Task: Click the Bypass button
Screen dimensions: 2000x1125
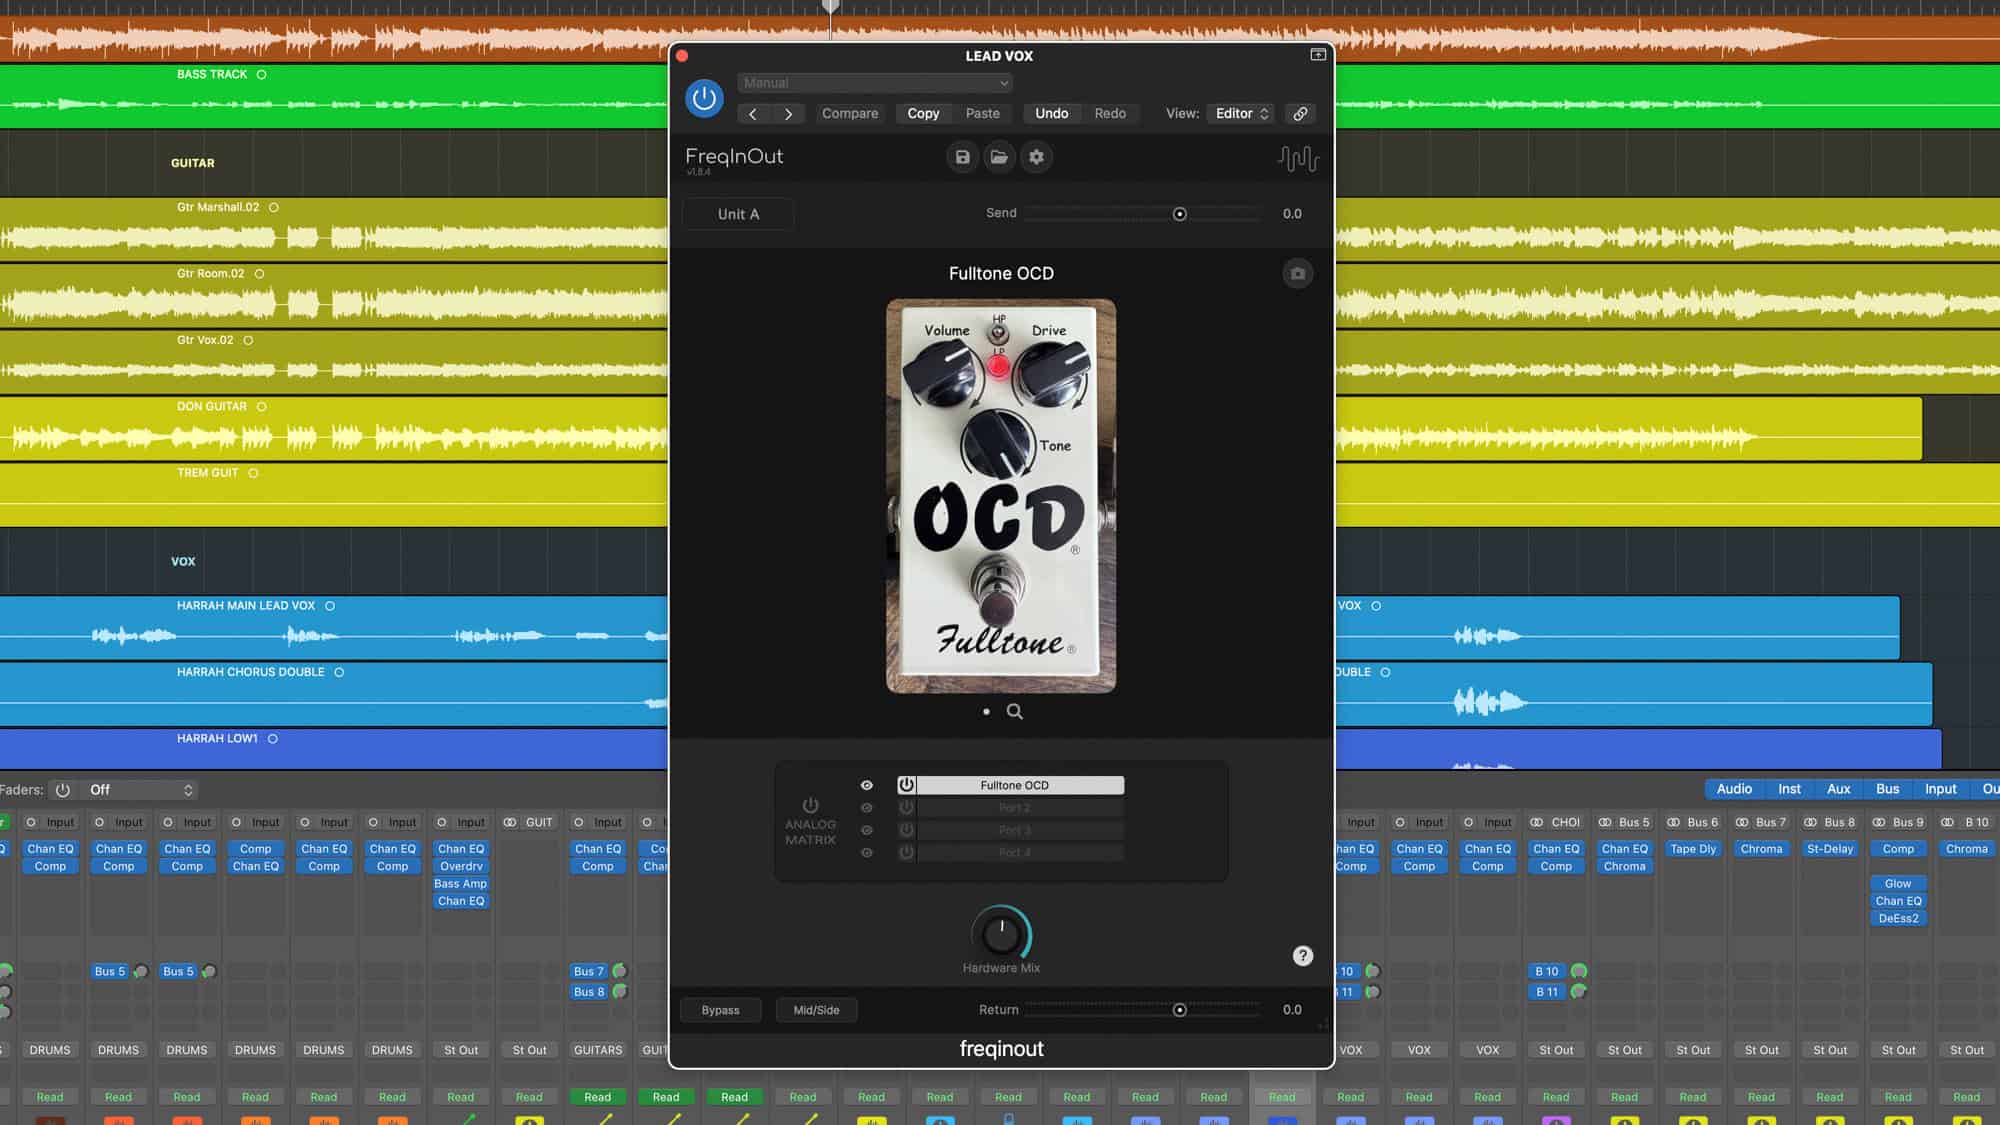Action: [x=720, y=1010]
